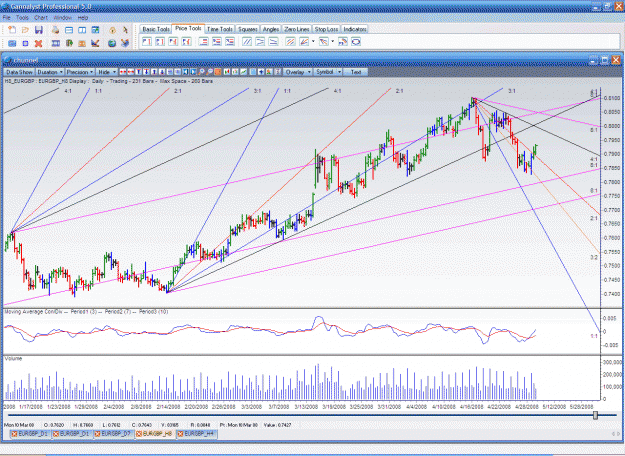The height and width of the screenshot is (456, 625).
Task: Select the oval shape tool in Price Tools
Action: [x=356, y=41]
